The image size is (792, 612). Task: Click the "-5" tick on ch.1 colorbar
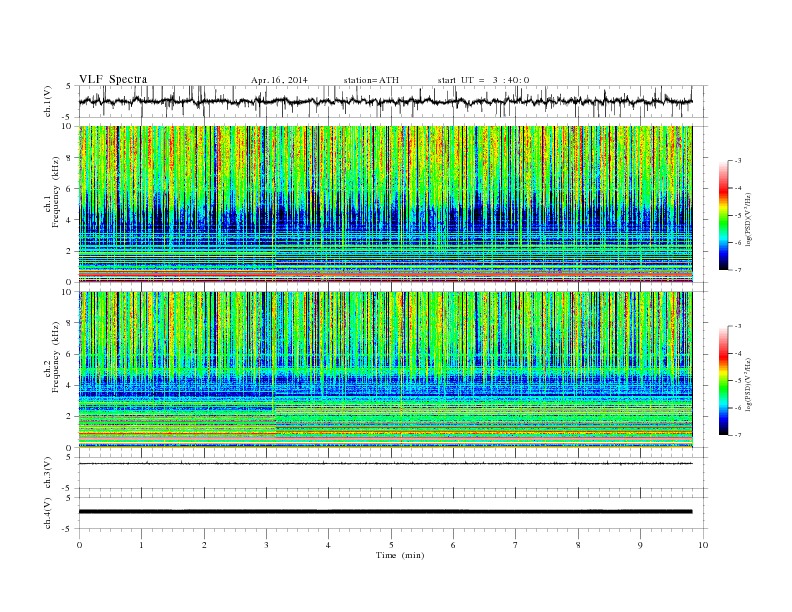tap(738, 216)
